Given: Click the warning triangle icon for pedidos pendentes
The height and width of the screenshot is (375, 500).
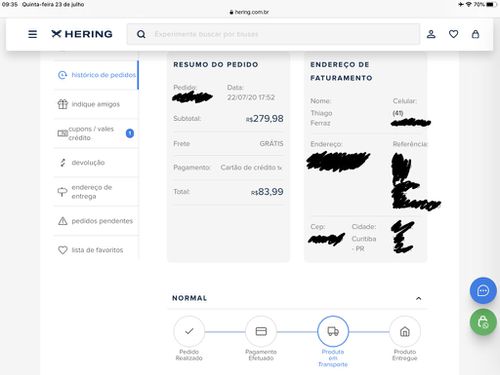Looking at the screenshot, I should point(63,221).
